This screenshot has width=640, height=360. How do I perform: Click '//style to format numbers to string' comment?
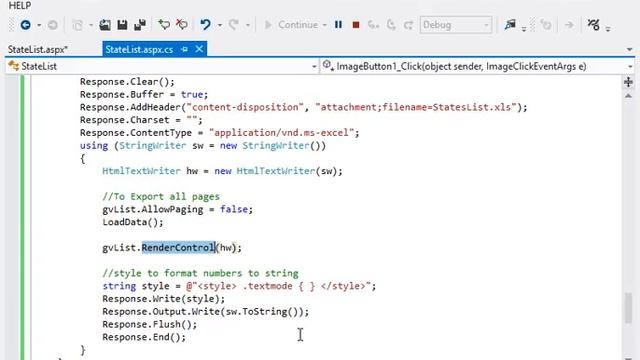[200, 273]
